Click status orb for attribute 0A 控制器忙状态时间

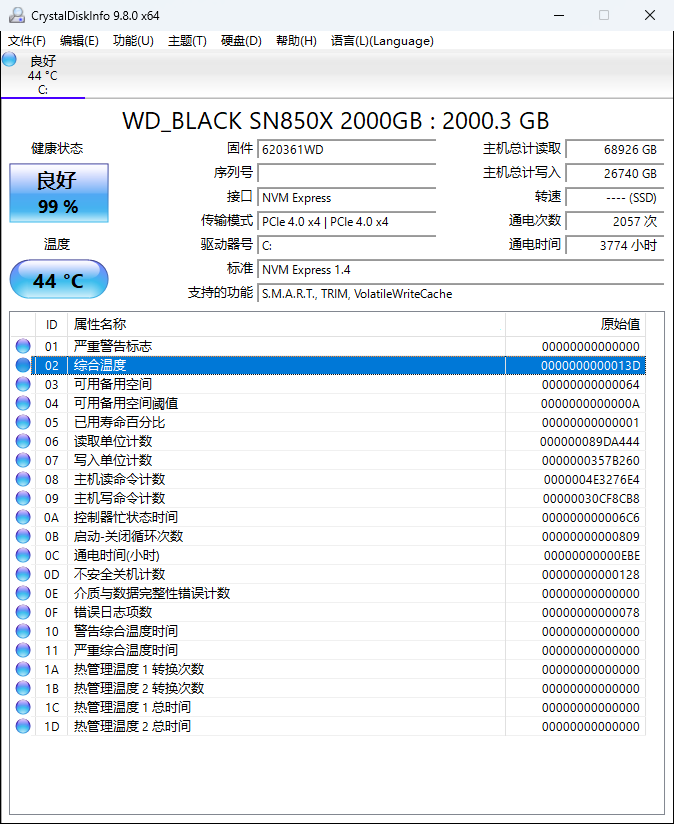(x=23, y=517)
